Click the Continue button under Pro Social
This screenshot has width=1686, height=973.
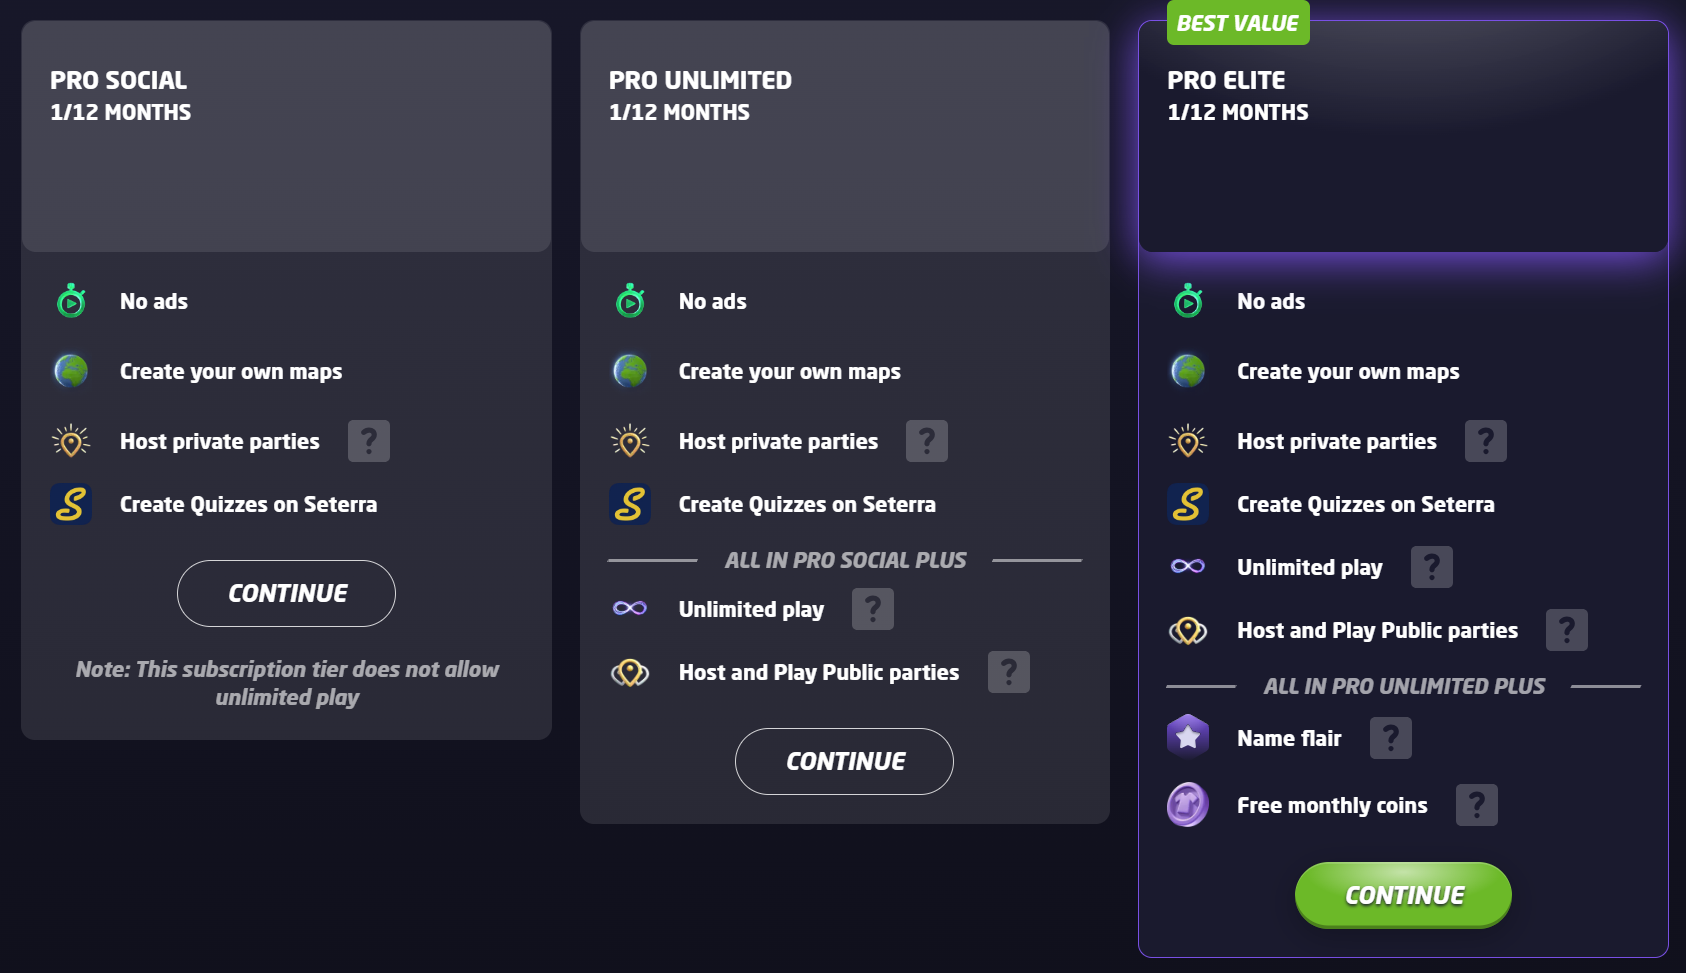[x=286, y=593]
